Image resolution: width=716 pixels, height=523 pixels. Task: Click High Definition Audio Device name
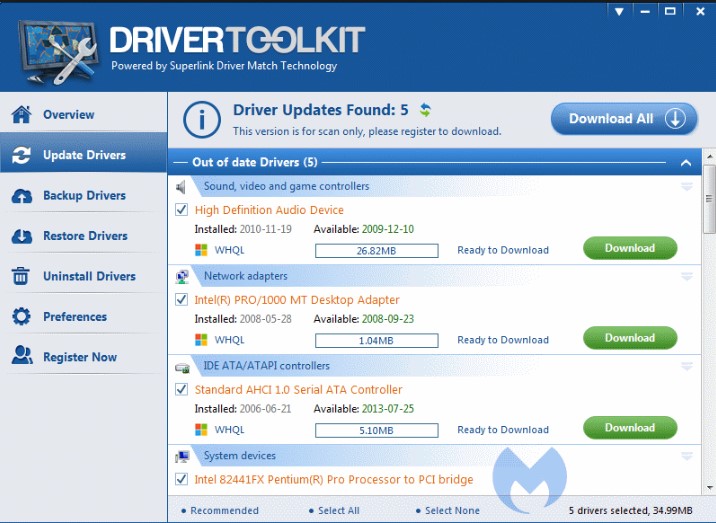click(269, 210)
